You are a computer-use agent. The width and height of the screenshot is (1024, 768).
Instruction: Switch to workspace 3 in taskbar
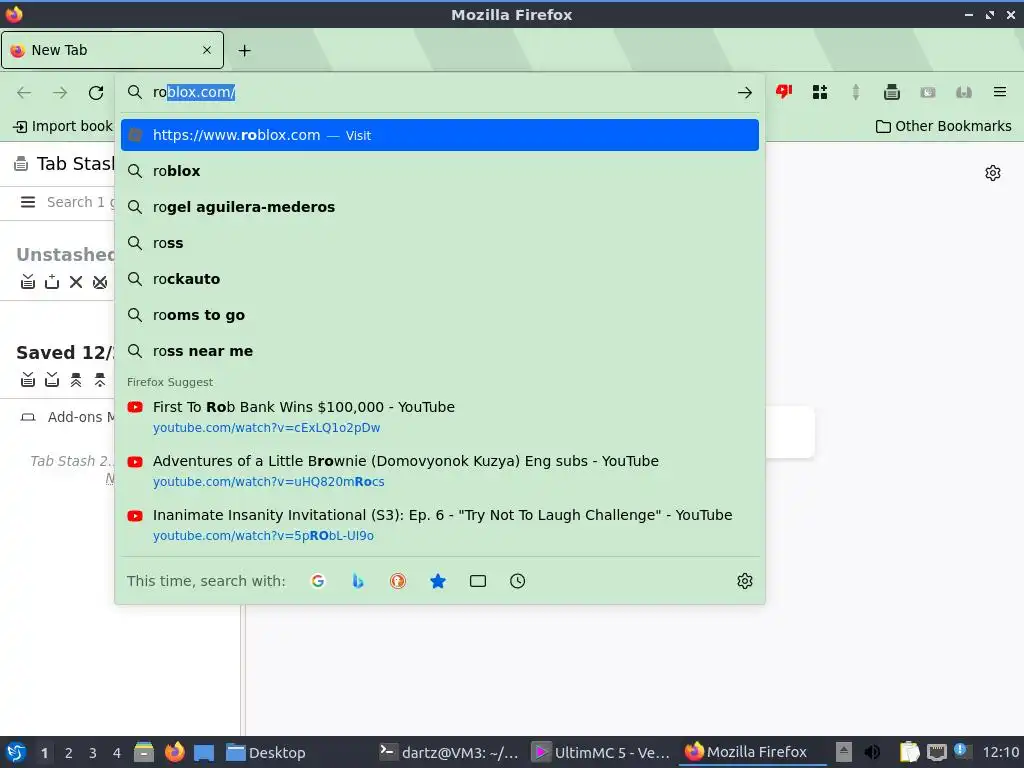pyautogui.click(x=93, y=753)
